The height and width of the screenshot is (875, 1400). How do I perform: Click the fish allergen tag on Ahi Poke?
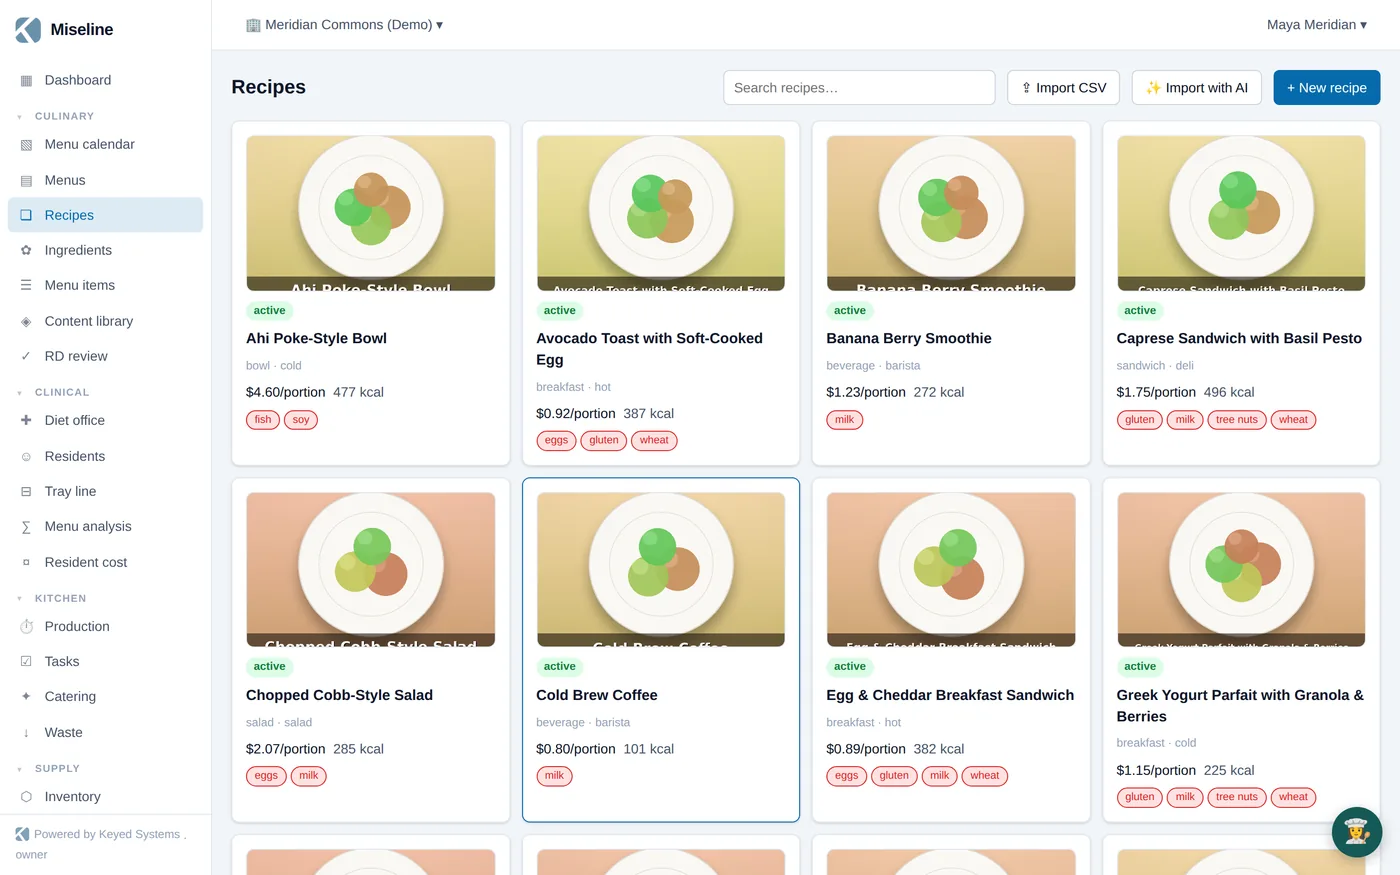pos(263,420)
